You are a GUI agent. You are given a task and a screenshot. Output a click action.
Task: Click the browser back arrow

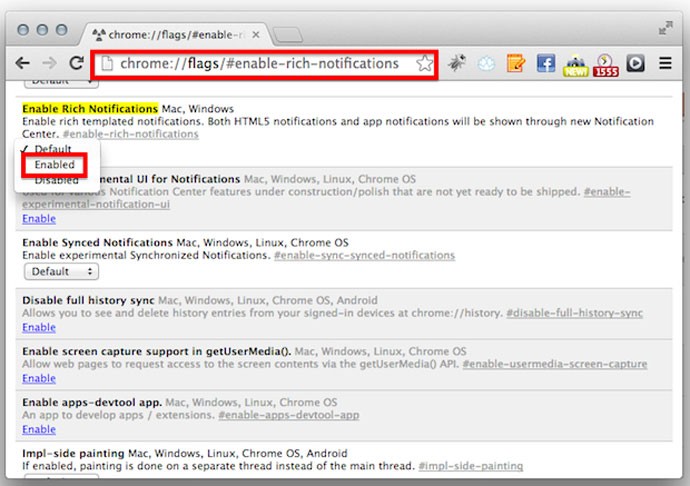point(21,63)
